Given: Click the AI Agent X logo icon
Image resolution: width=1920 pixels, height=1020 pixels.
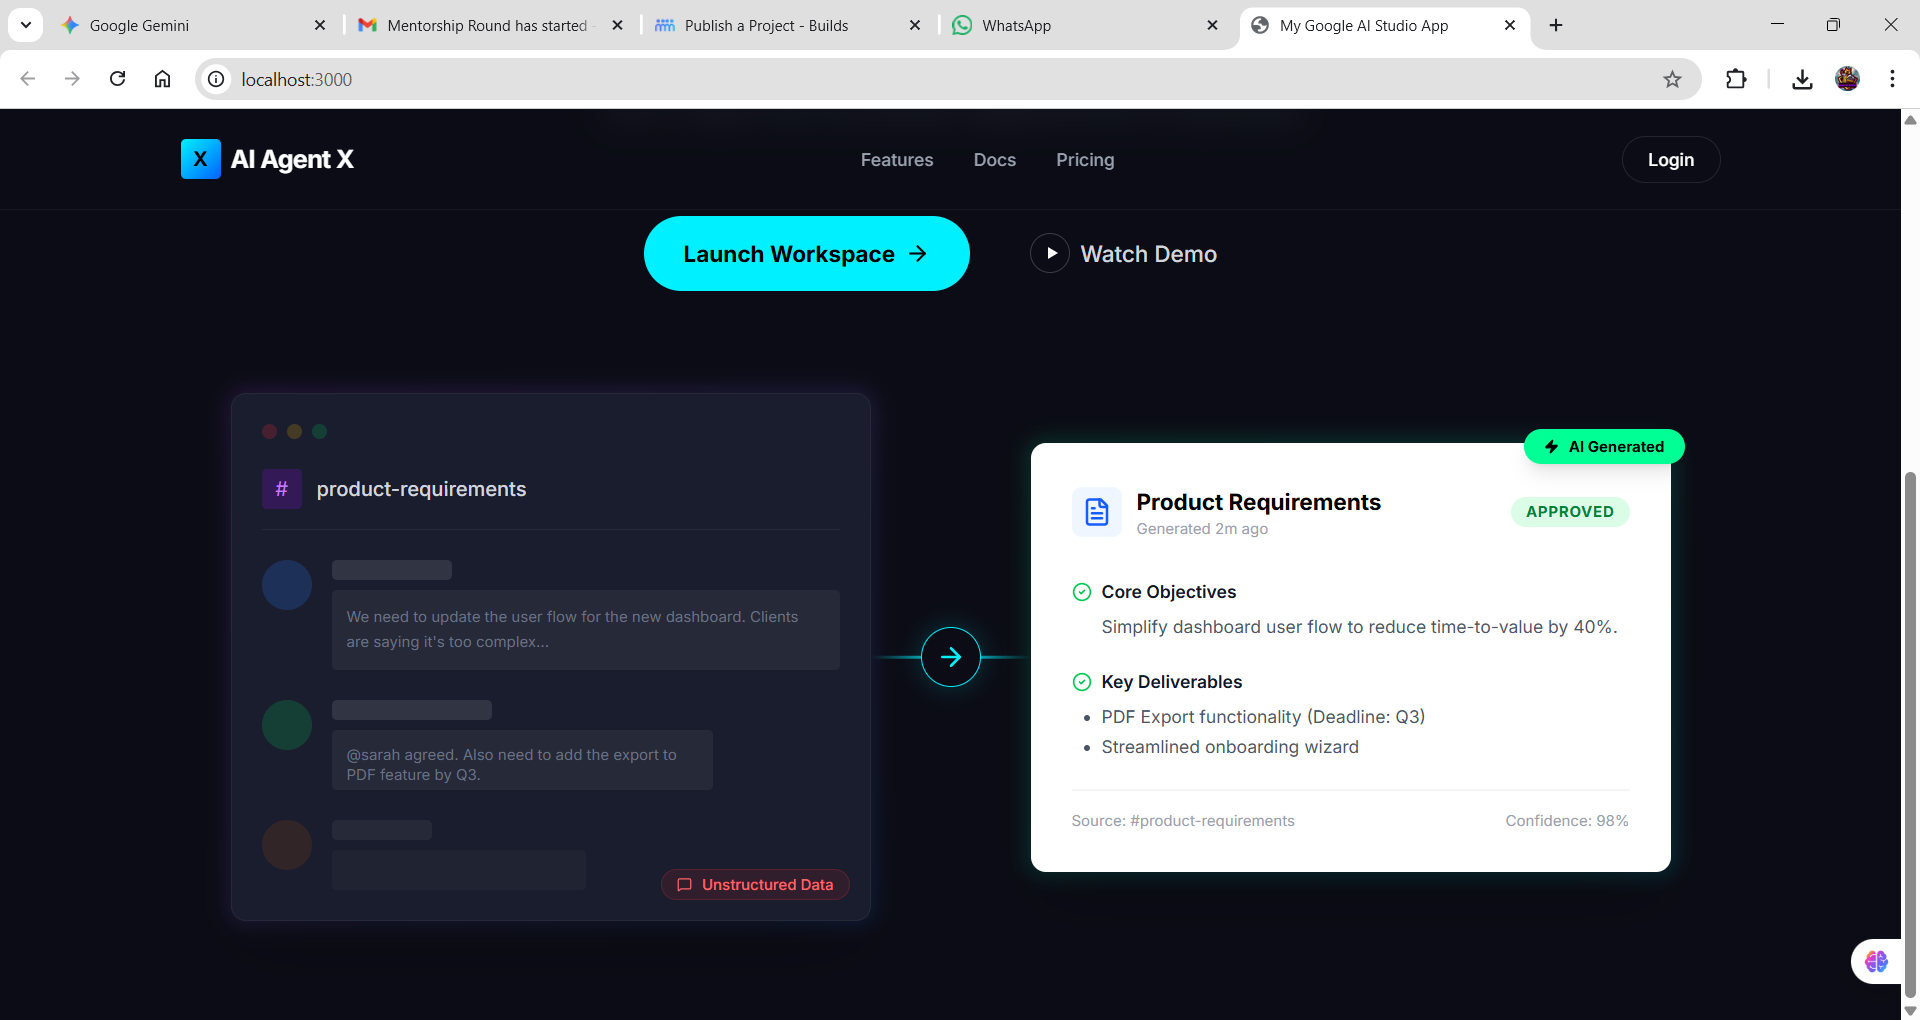Looking at the screenshot, I should [x=201, y=159].
